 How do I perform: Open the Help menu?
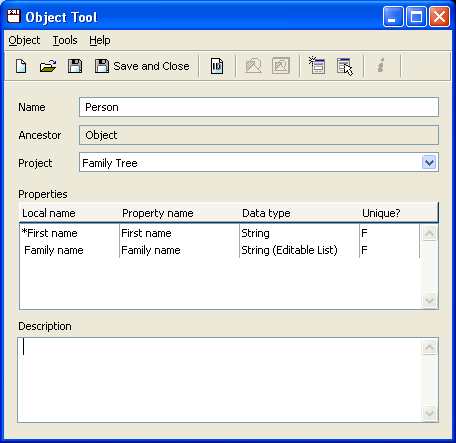click(x=100, y=40)
